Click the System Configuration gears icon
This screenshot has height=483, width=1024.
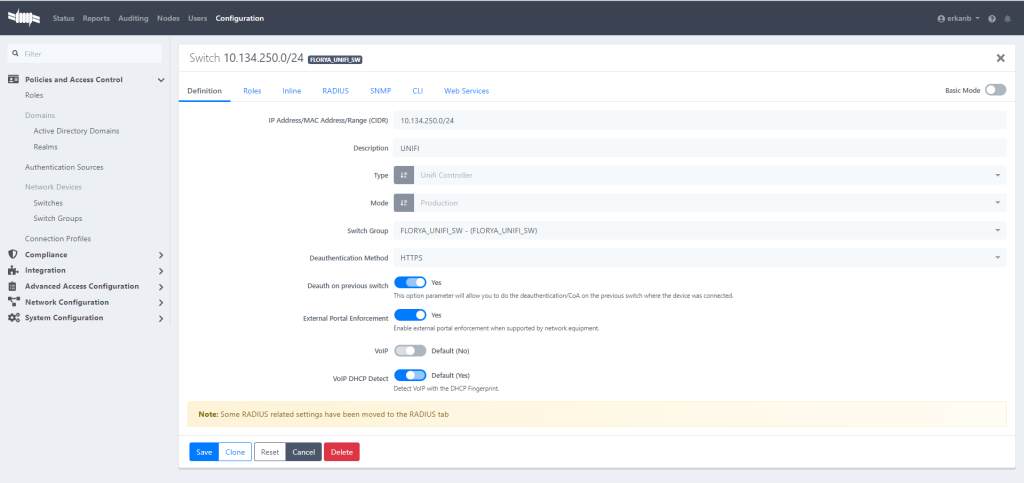point(13,318)
